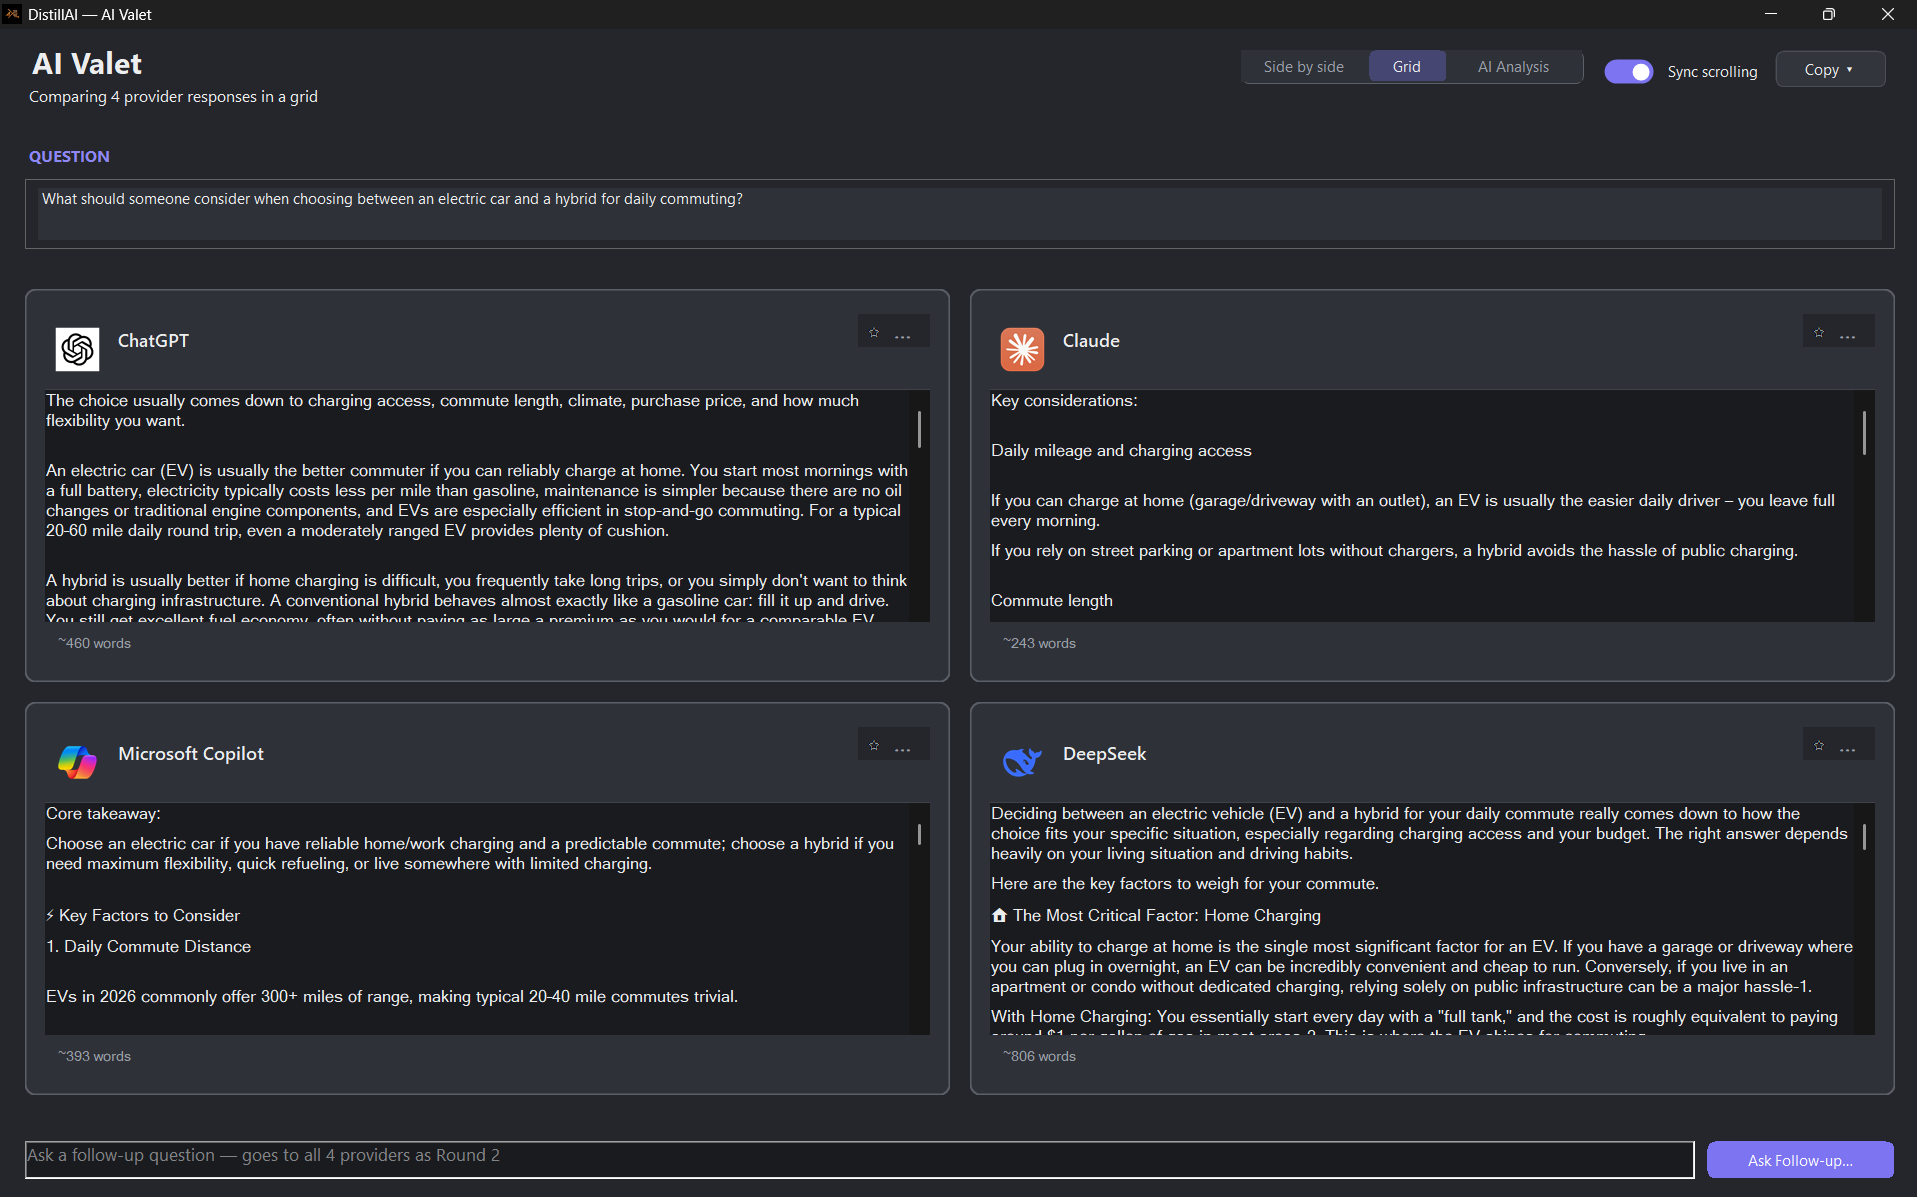Star the Microsoft Copilot response card
Viewport: 1917px width, 1197px height.
tap(874, 746)
